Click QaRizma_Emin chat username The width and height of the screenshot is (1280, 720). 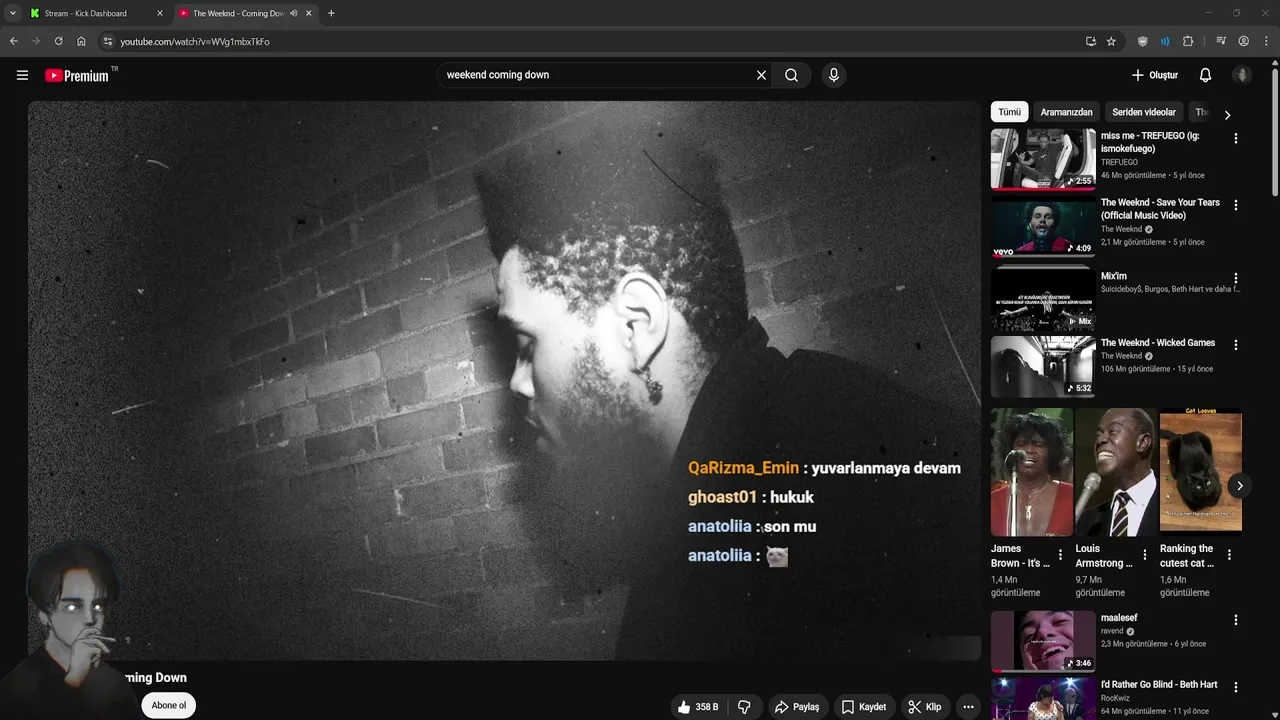pyautogui.click(x=743, y=468)
